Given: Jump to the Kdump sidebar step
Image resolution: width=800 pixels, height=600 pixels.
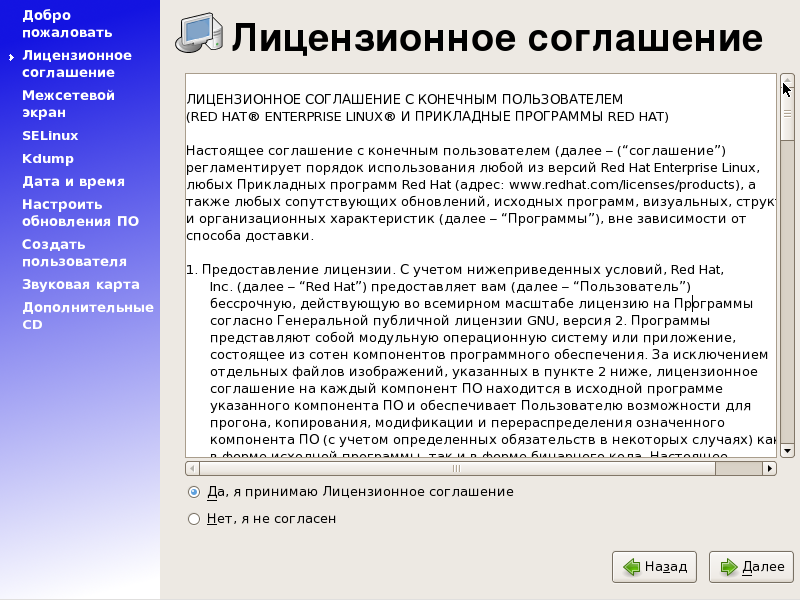Looking at the screenshot, I should pyautogui.click(x=48, y=158).
